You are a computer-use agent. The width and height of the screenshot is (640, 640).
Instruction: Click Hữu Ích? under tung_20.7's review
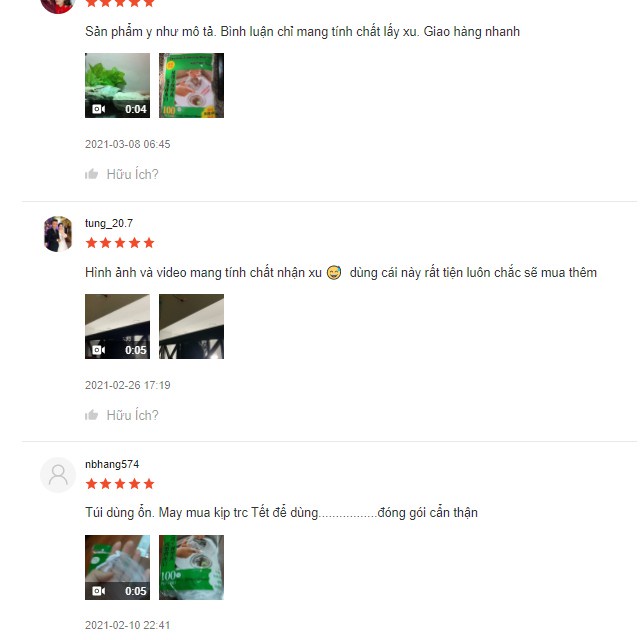(132, 415)
